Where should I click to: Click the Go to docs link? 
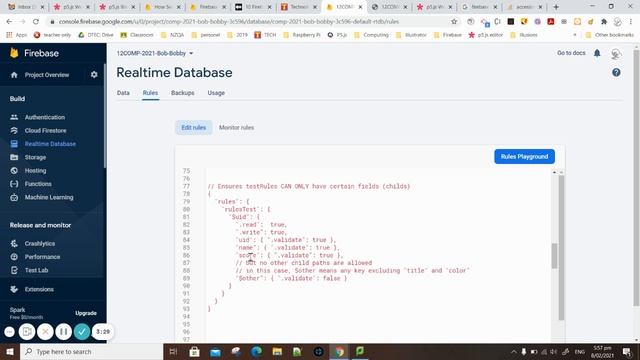[571, 53]
